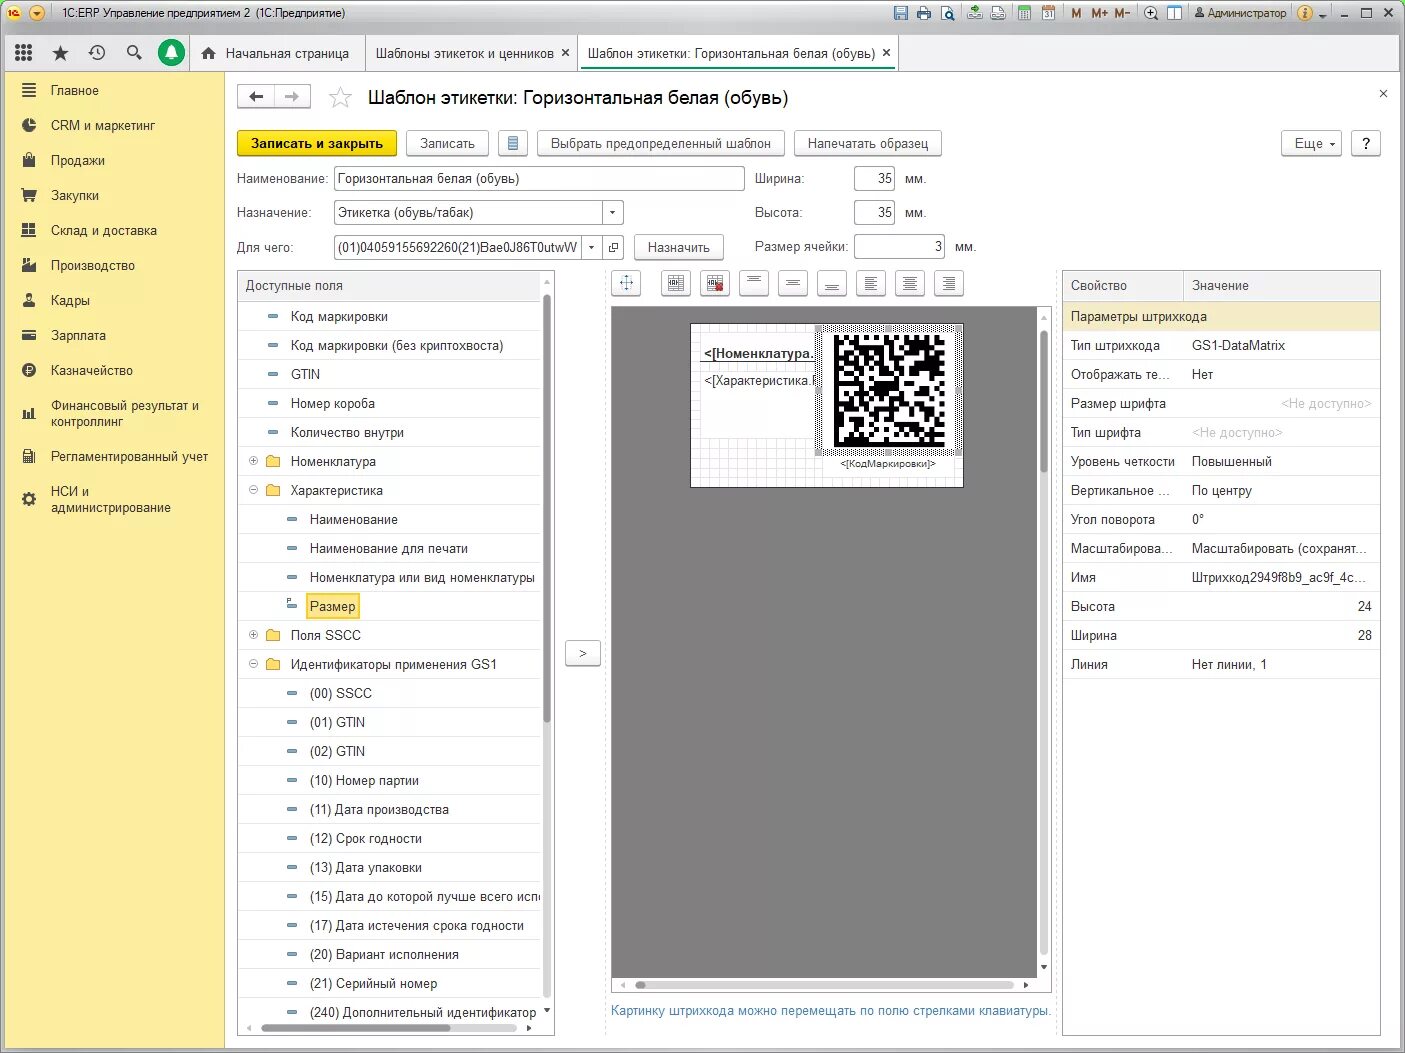Open НСИ и администрирование section
Viewport: 1405px width, 1053px height.
110,499
